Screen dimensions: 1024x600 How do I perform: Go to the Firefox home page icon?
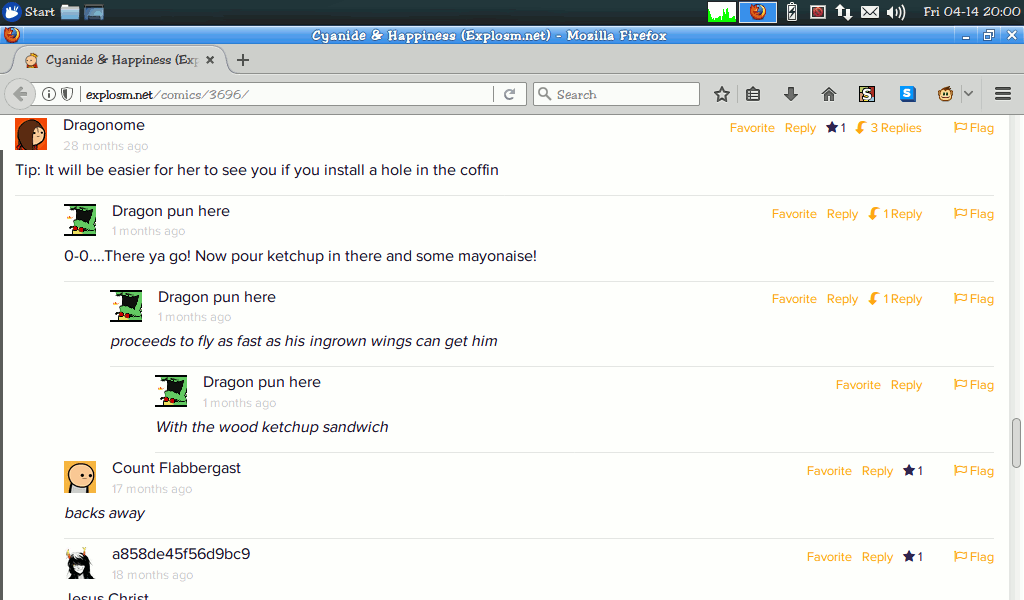829,95
